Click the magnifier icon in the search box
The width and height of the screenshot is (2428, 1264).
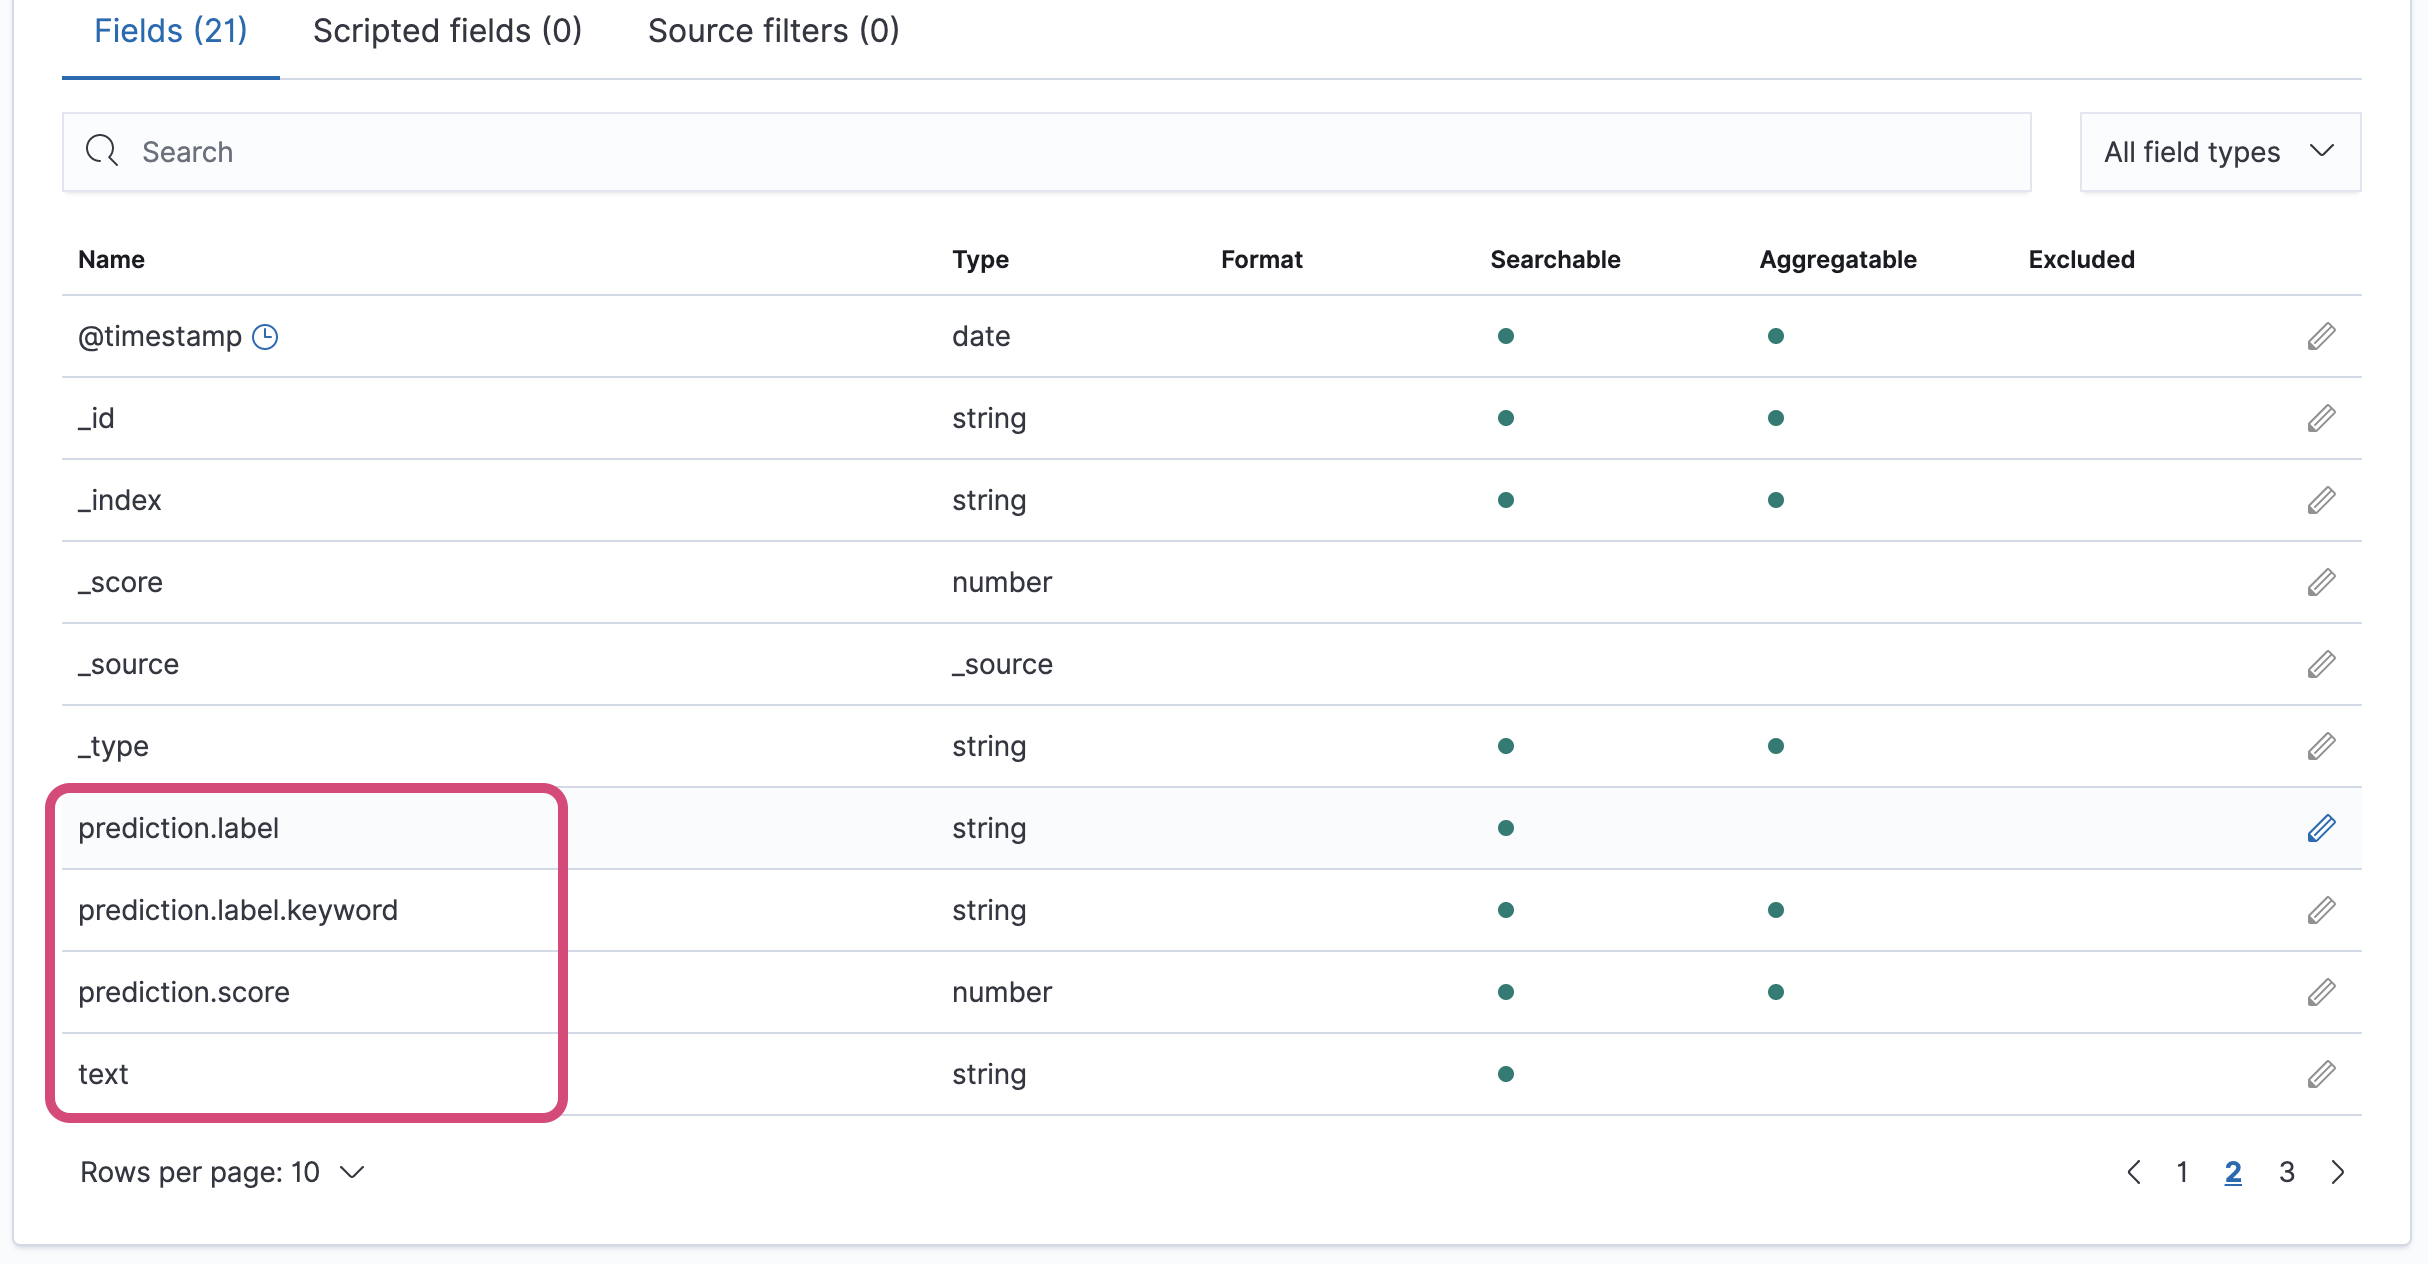pos(102,151)
